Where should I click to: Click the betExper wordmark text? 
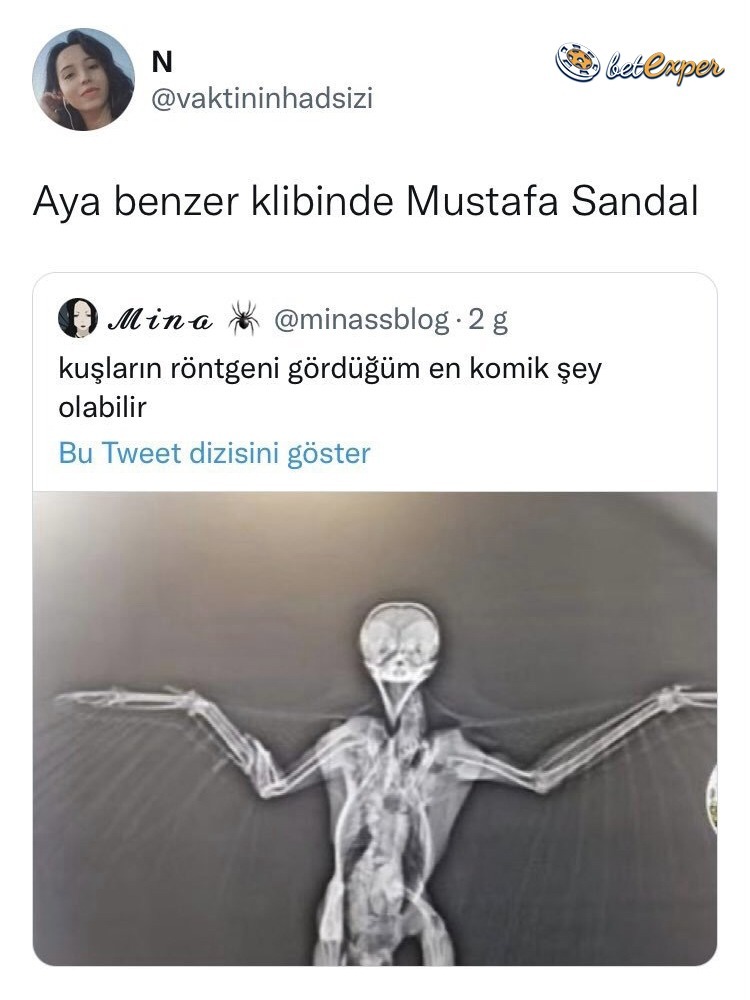tap(665, 66)
